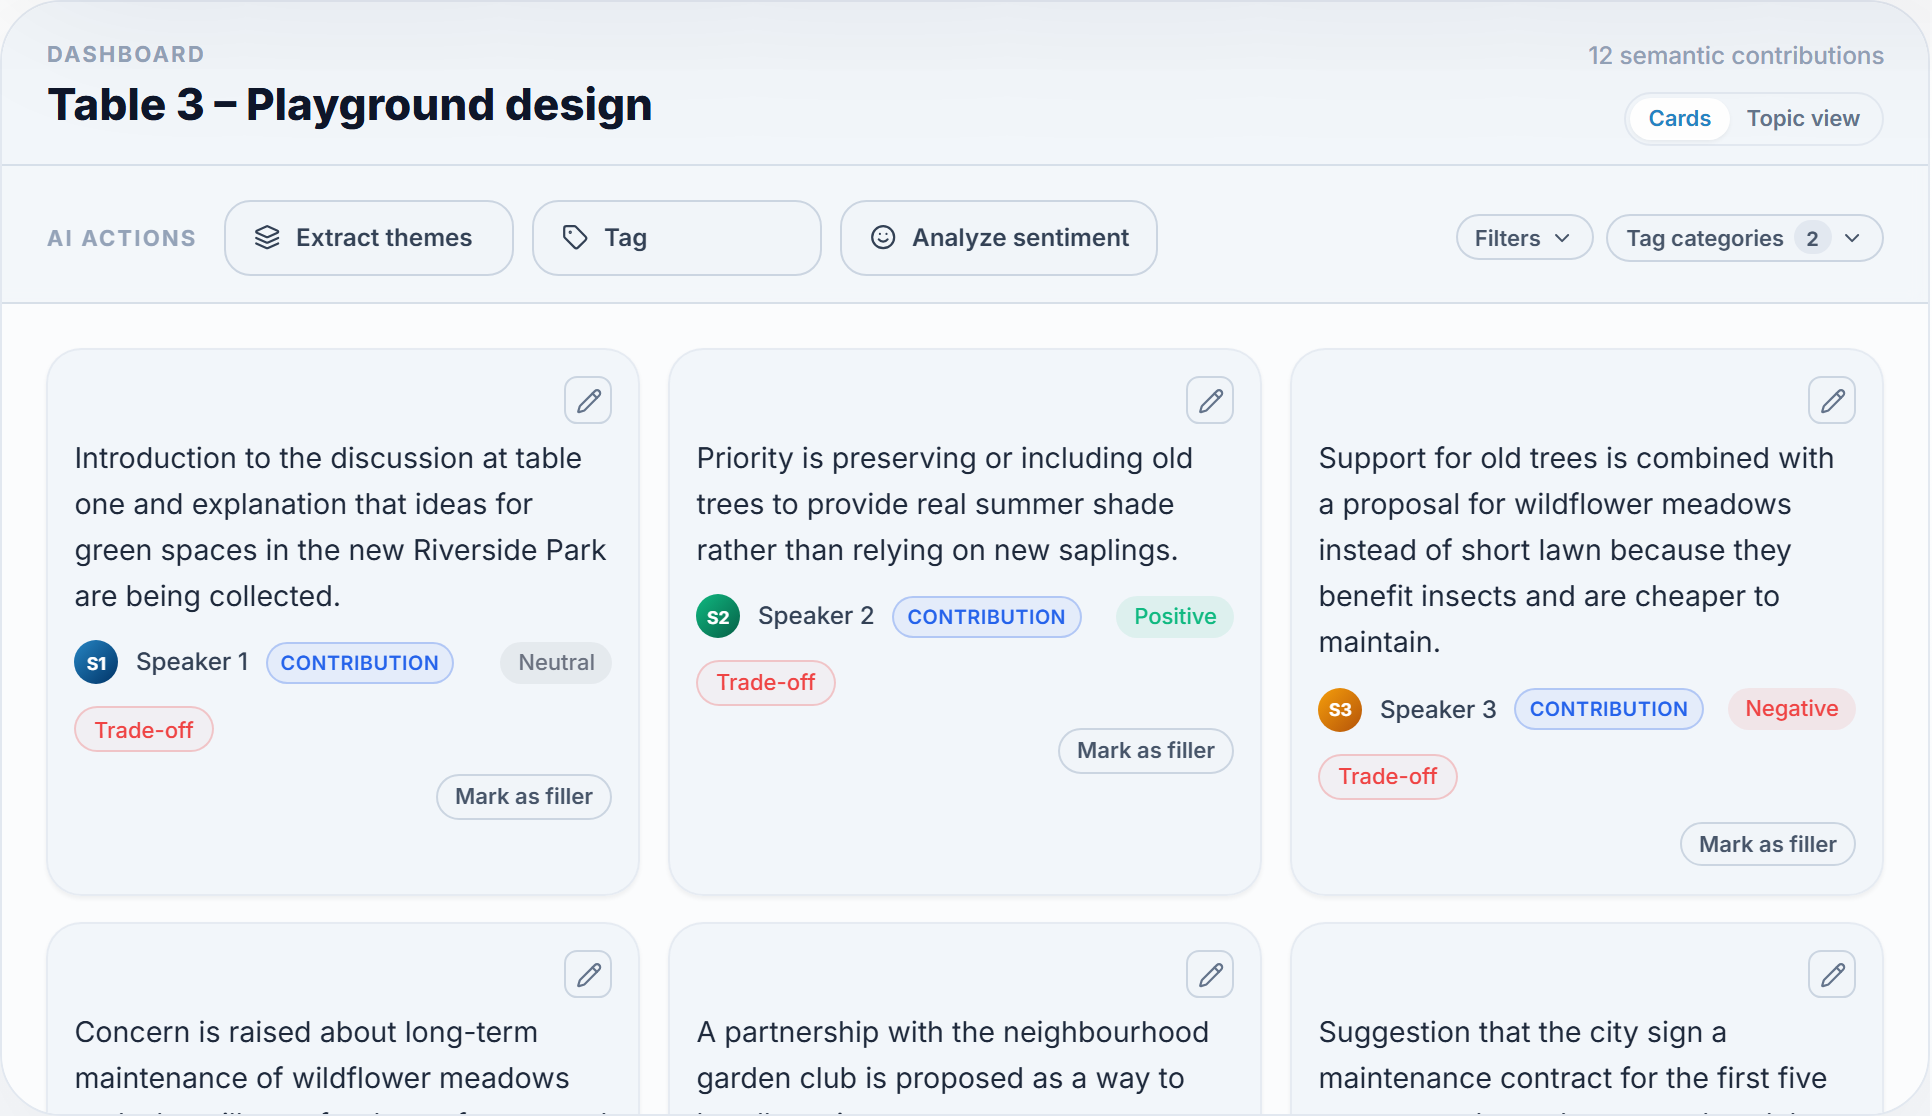Click the DASHBOARD breadcrumb label
The height and width of the screenshot is (1116, 1932).
(x=126, y=54)
